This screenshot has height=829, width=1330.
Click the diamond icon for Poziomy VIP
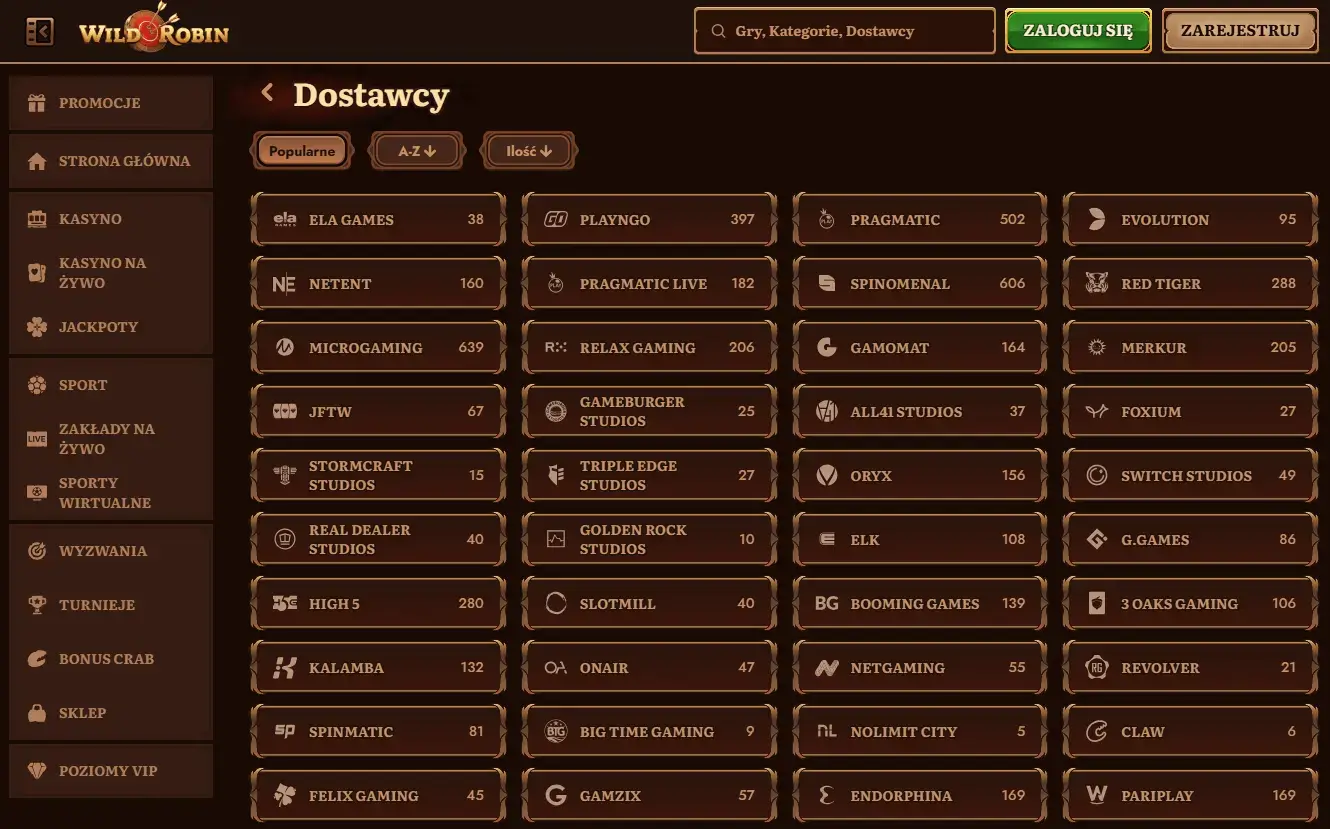click(x=37, y=771)
